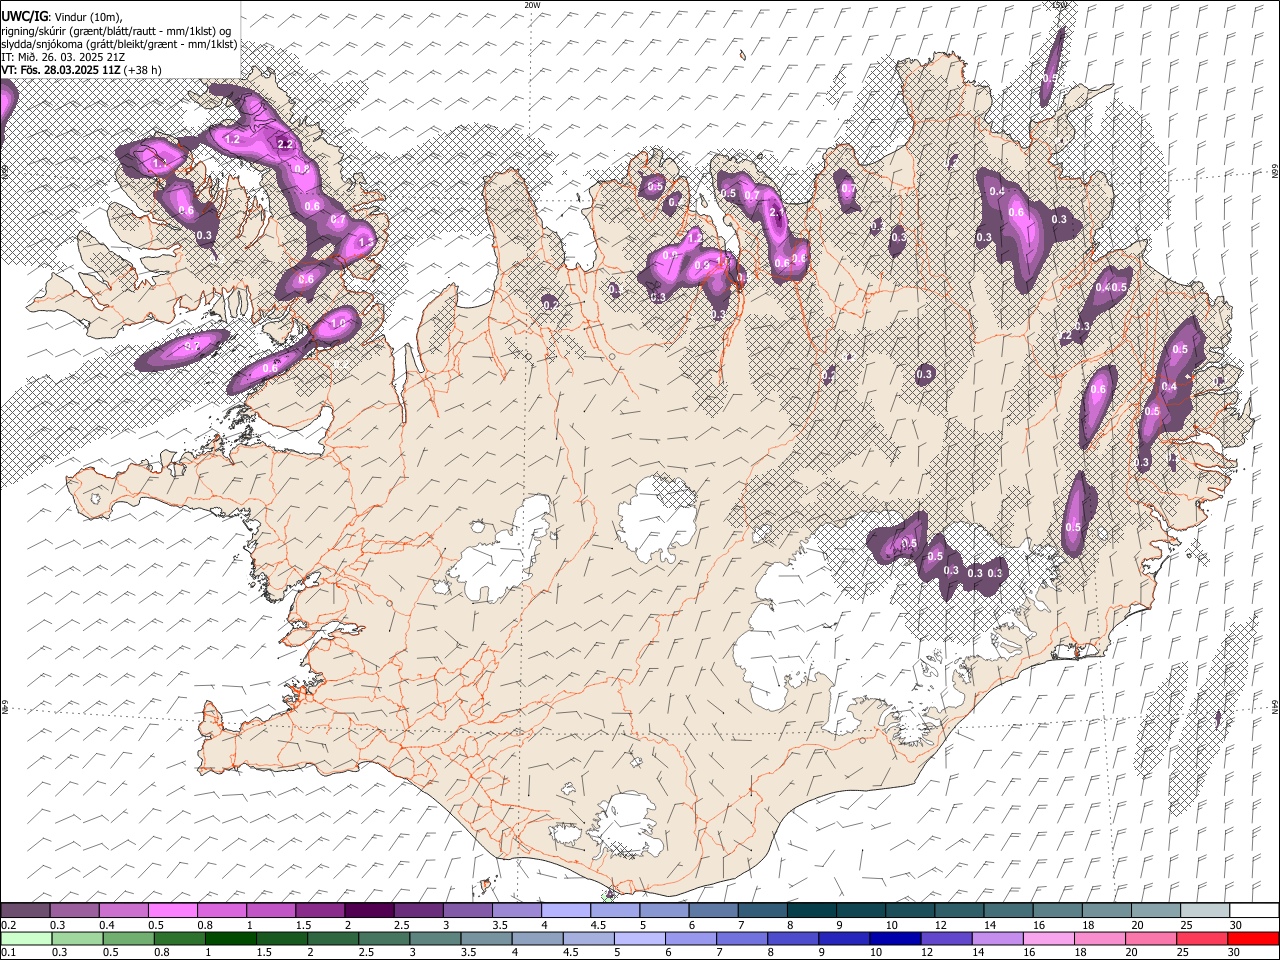Pick lower legend violet swatch 12–14
The width and height of the screenshot is (1280, 960).
(946, 938)
